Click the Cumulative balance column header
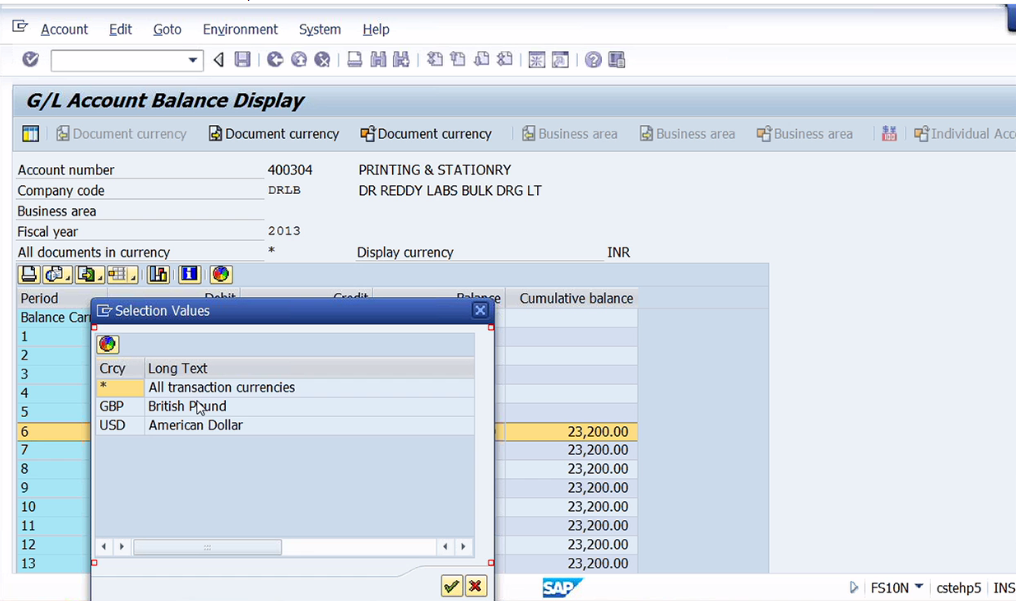The width and height of the screenshot is (1016, 601). [x=572, y=298]
